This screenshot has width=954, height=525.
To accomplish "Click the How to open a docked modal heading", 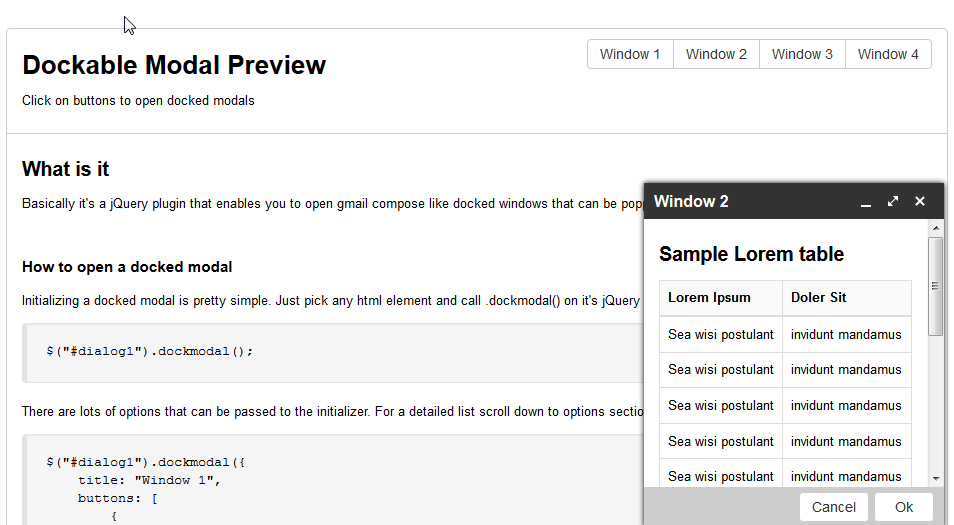I will (x=127, y=267).
